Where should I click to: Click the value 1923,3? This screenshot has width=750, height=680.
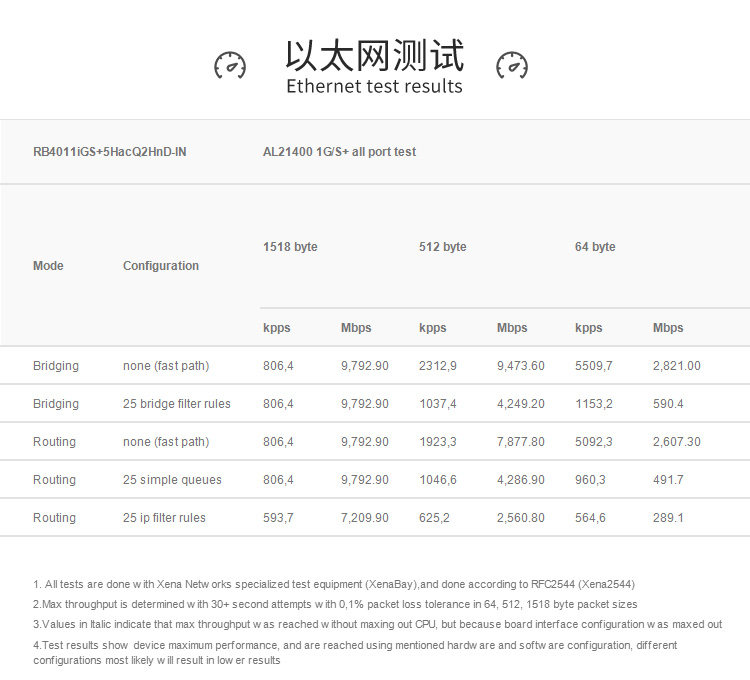click(438, 442)
